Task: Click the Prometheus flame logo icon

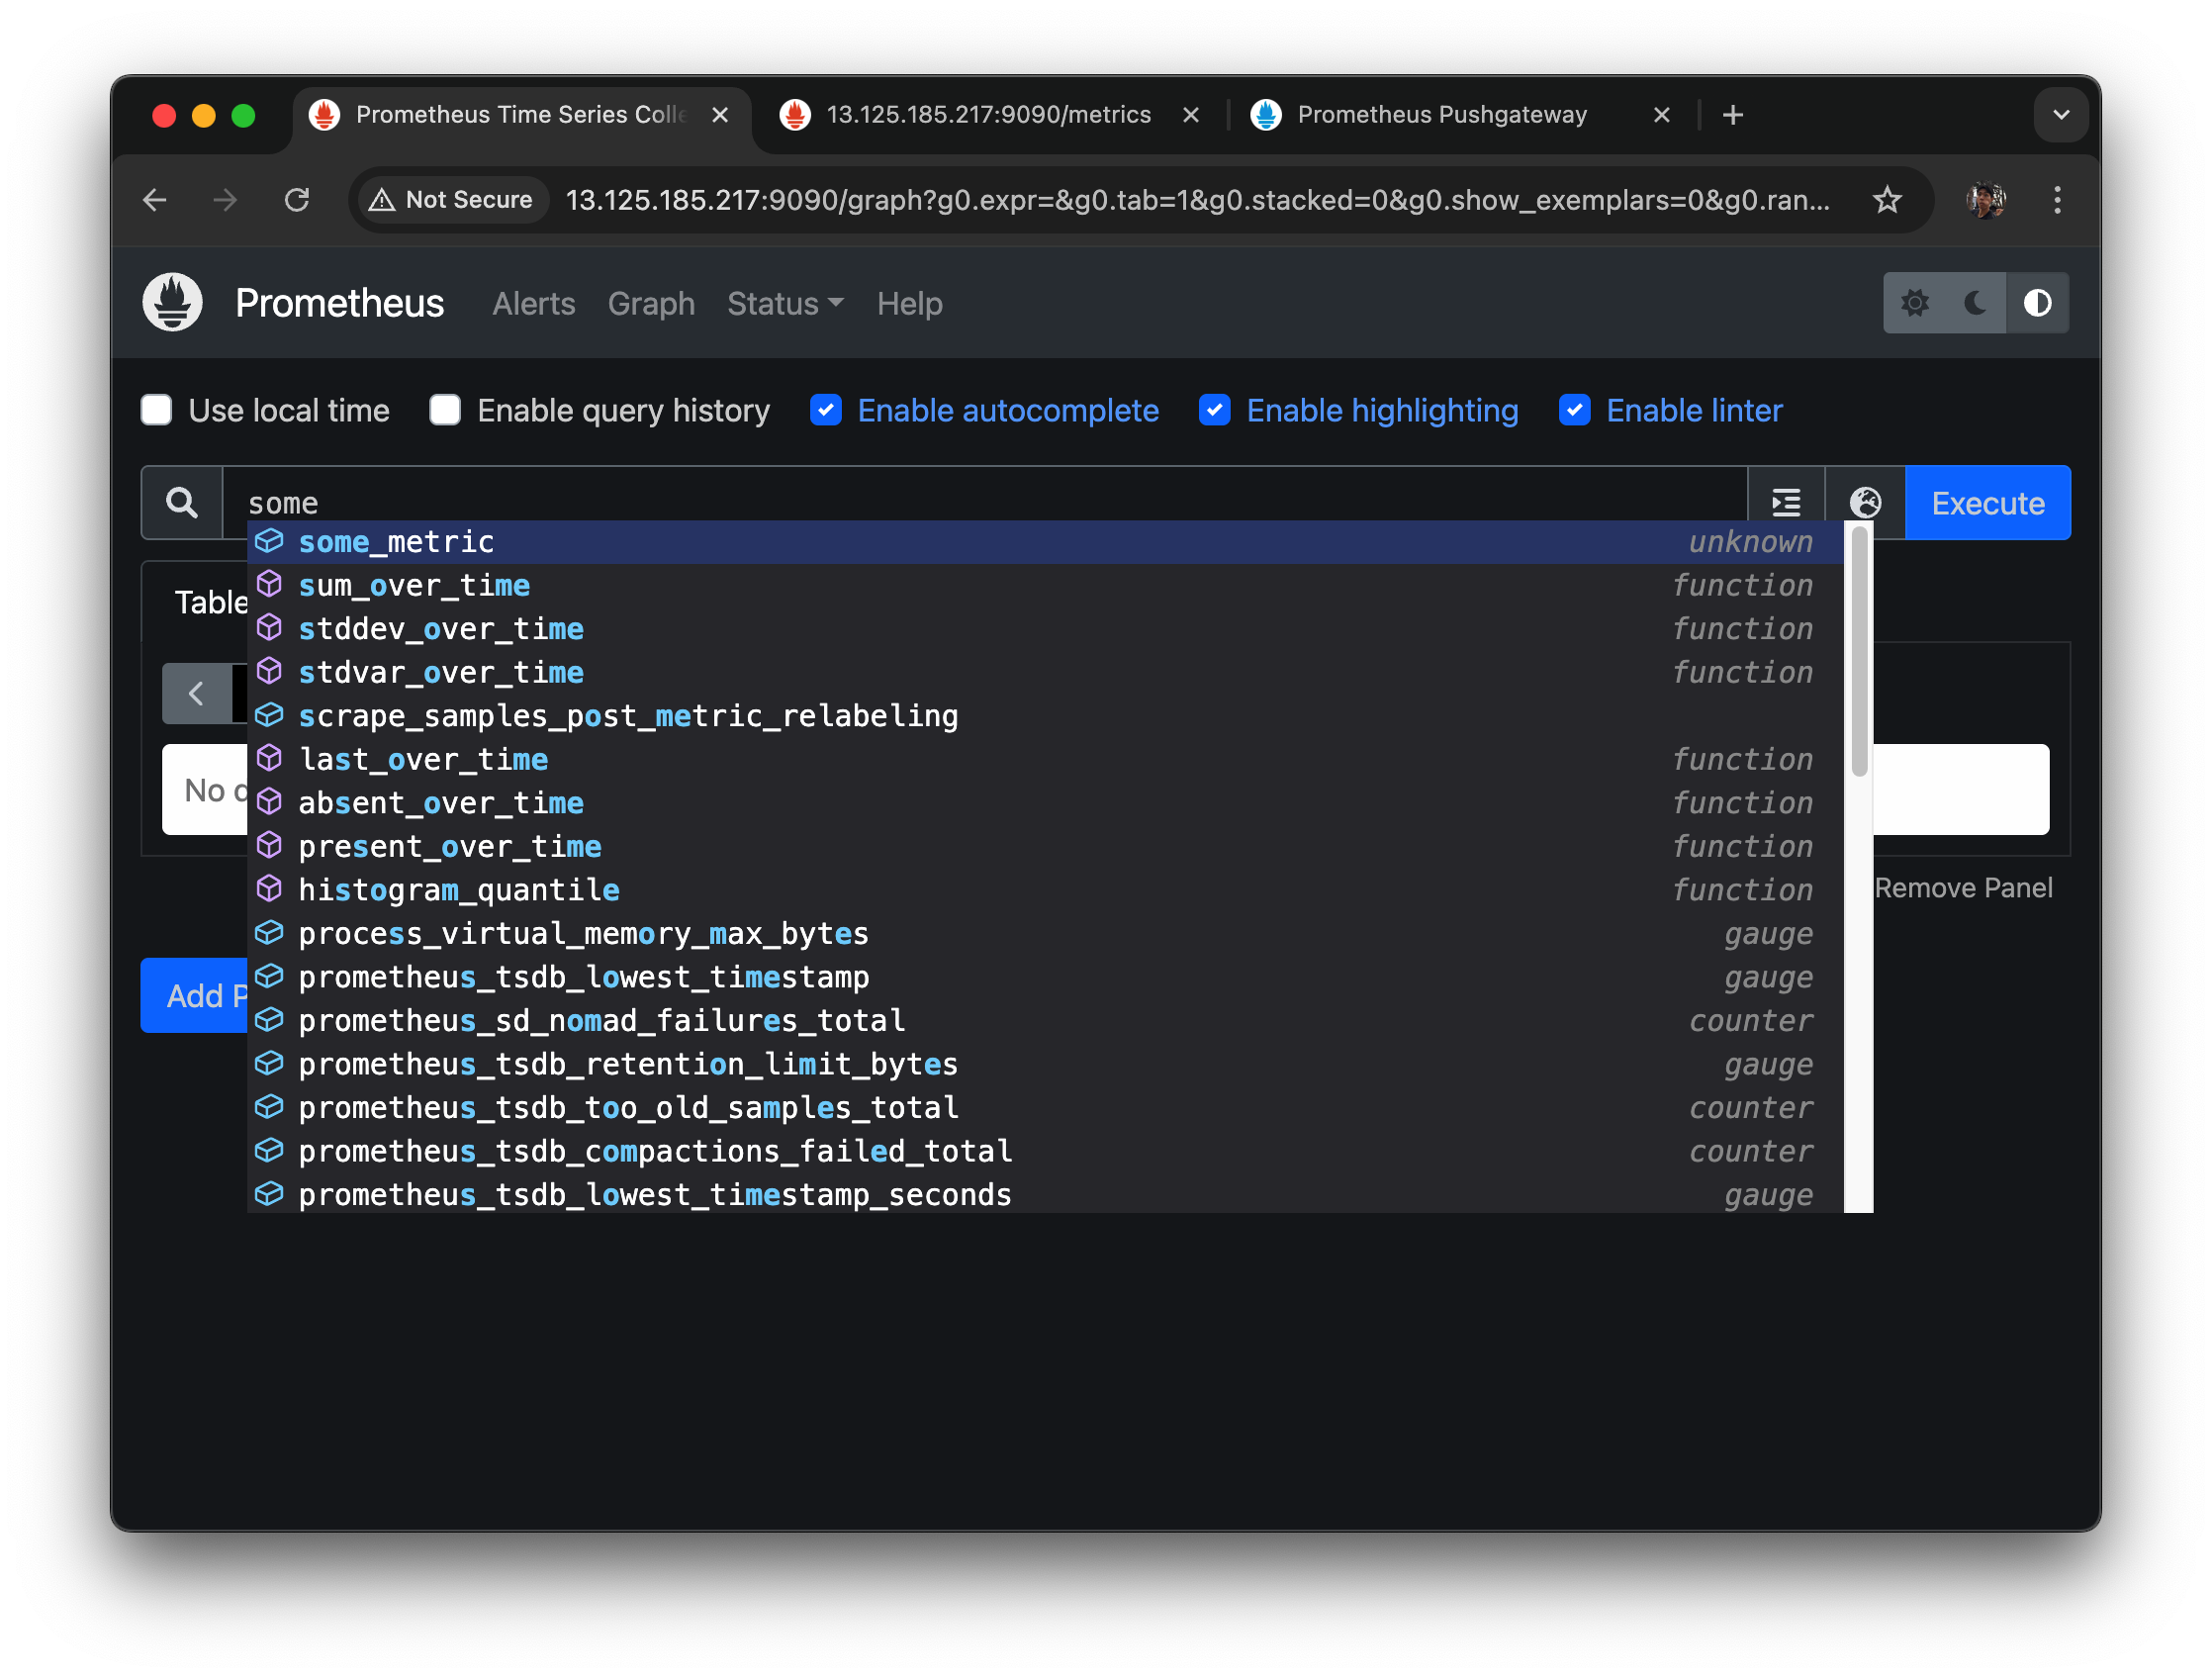Action: tap(172, 302)
